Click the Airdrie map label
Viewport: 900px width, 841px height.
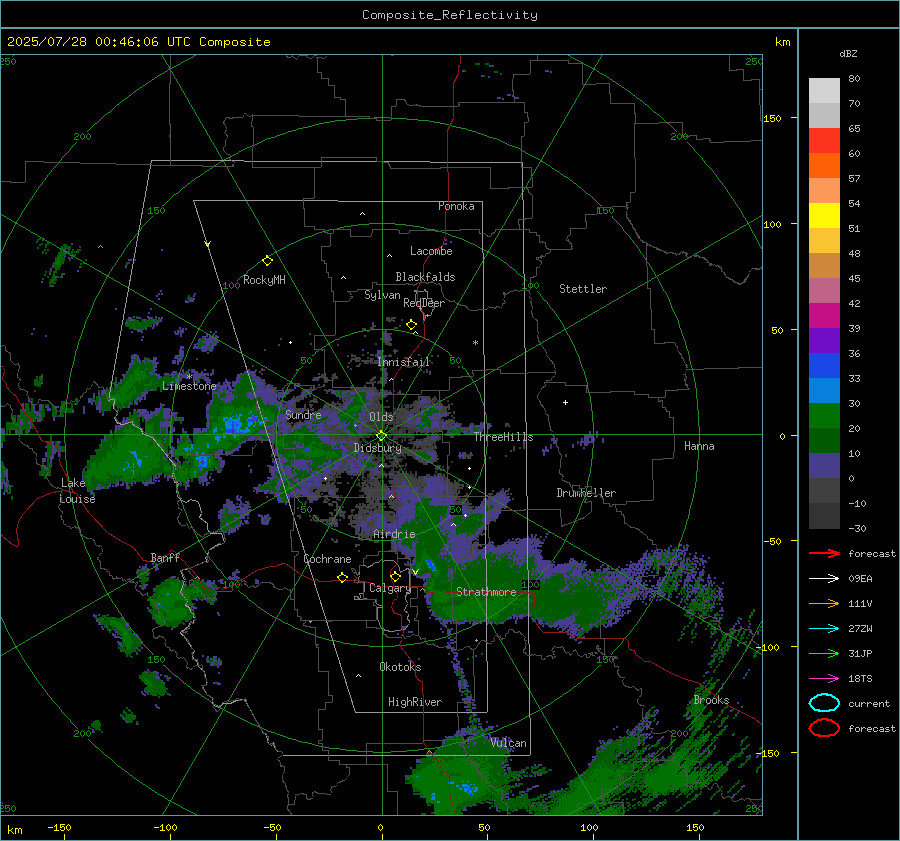394,534
